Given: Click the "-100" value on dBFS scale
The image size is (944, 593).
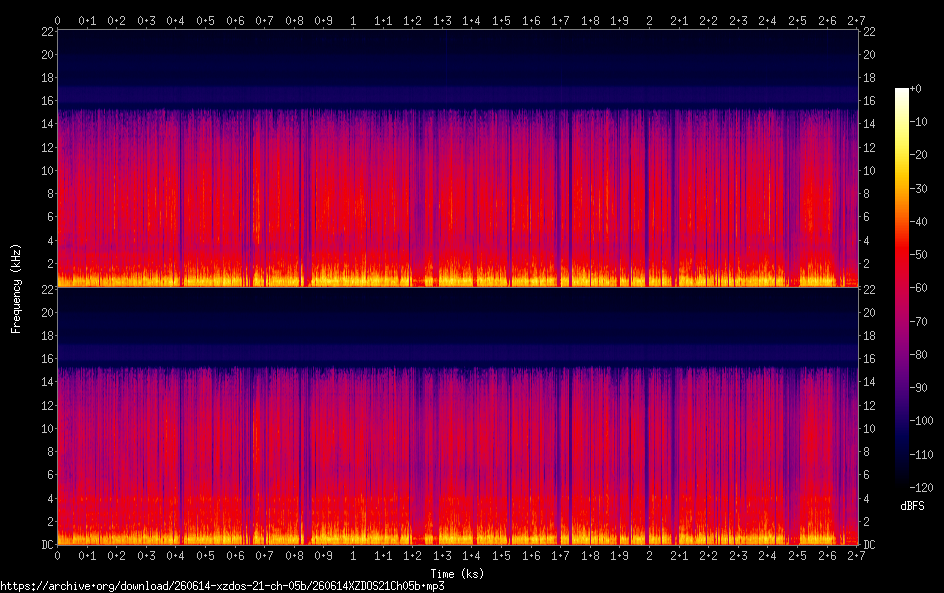Looking at the screenshot, I should [921, 421].
